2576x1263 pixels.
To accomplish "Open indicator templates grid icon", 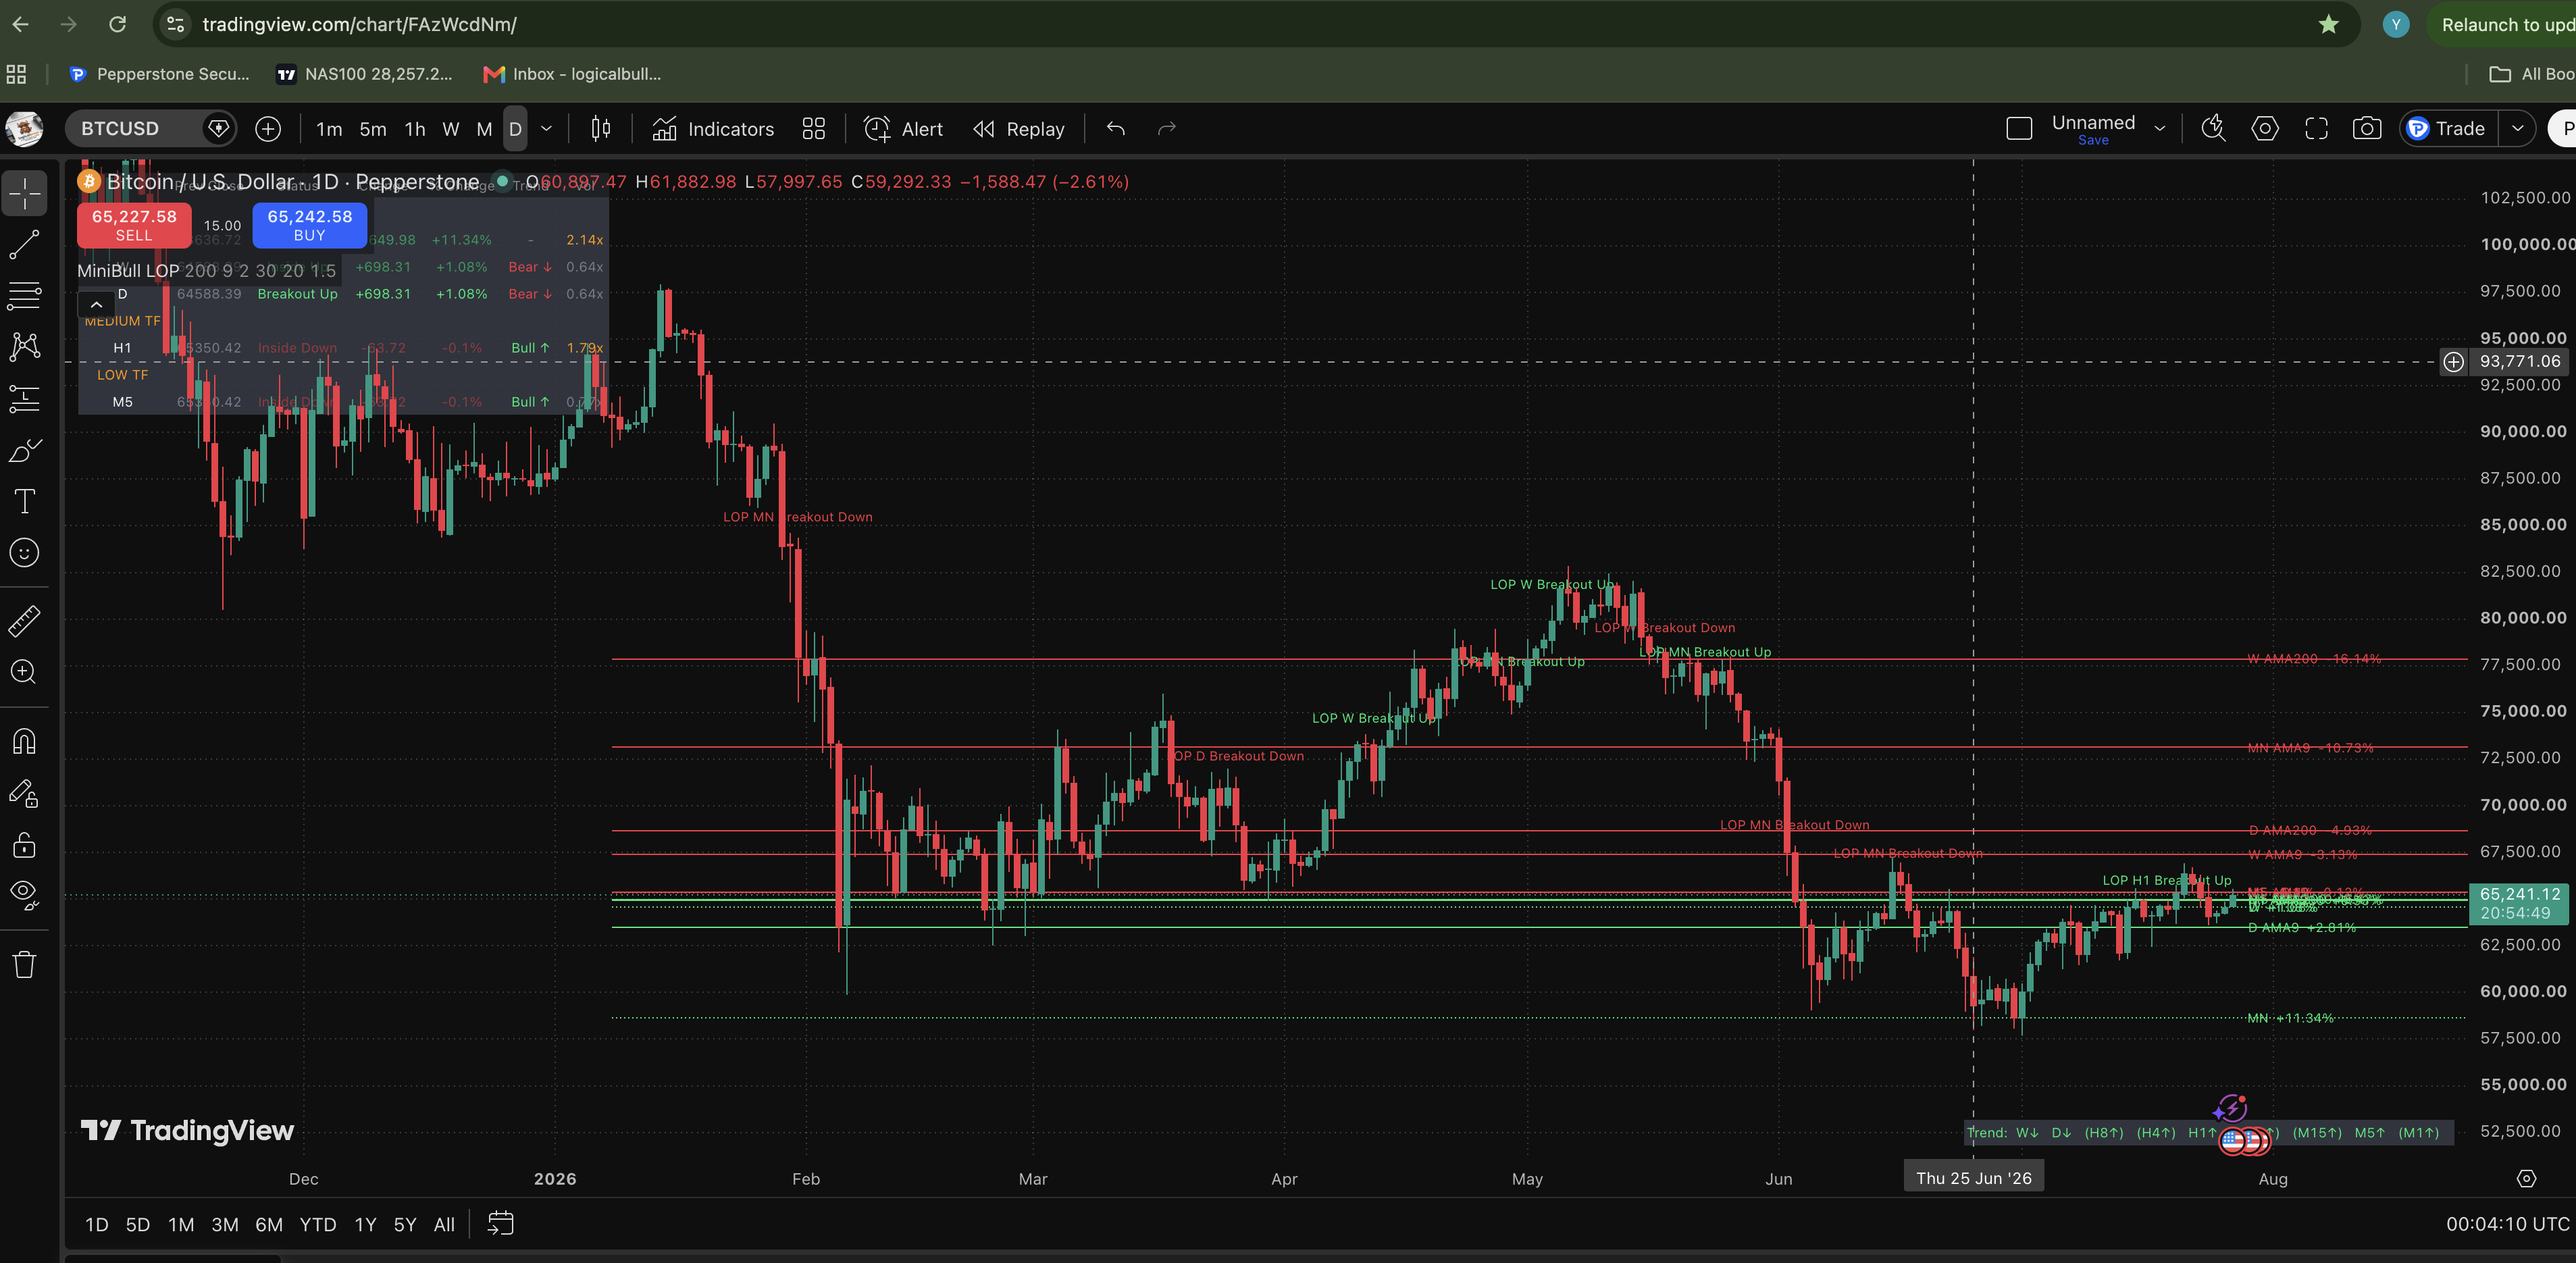I will [814, 129].
